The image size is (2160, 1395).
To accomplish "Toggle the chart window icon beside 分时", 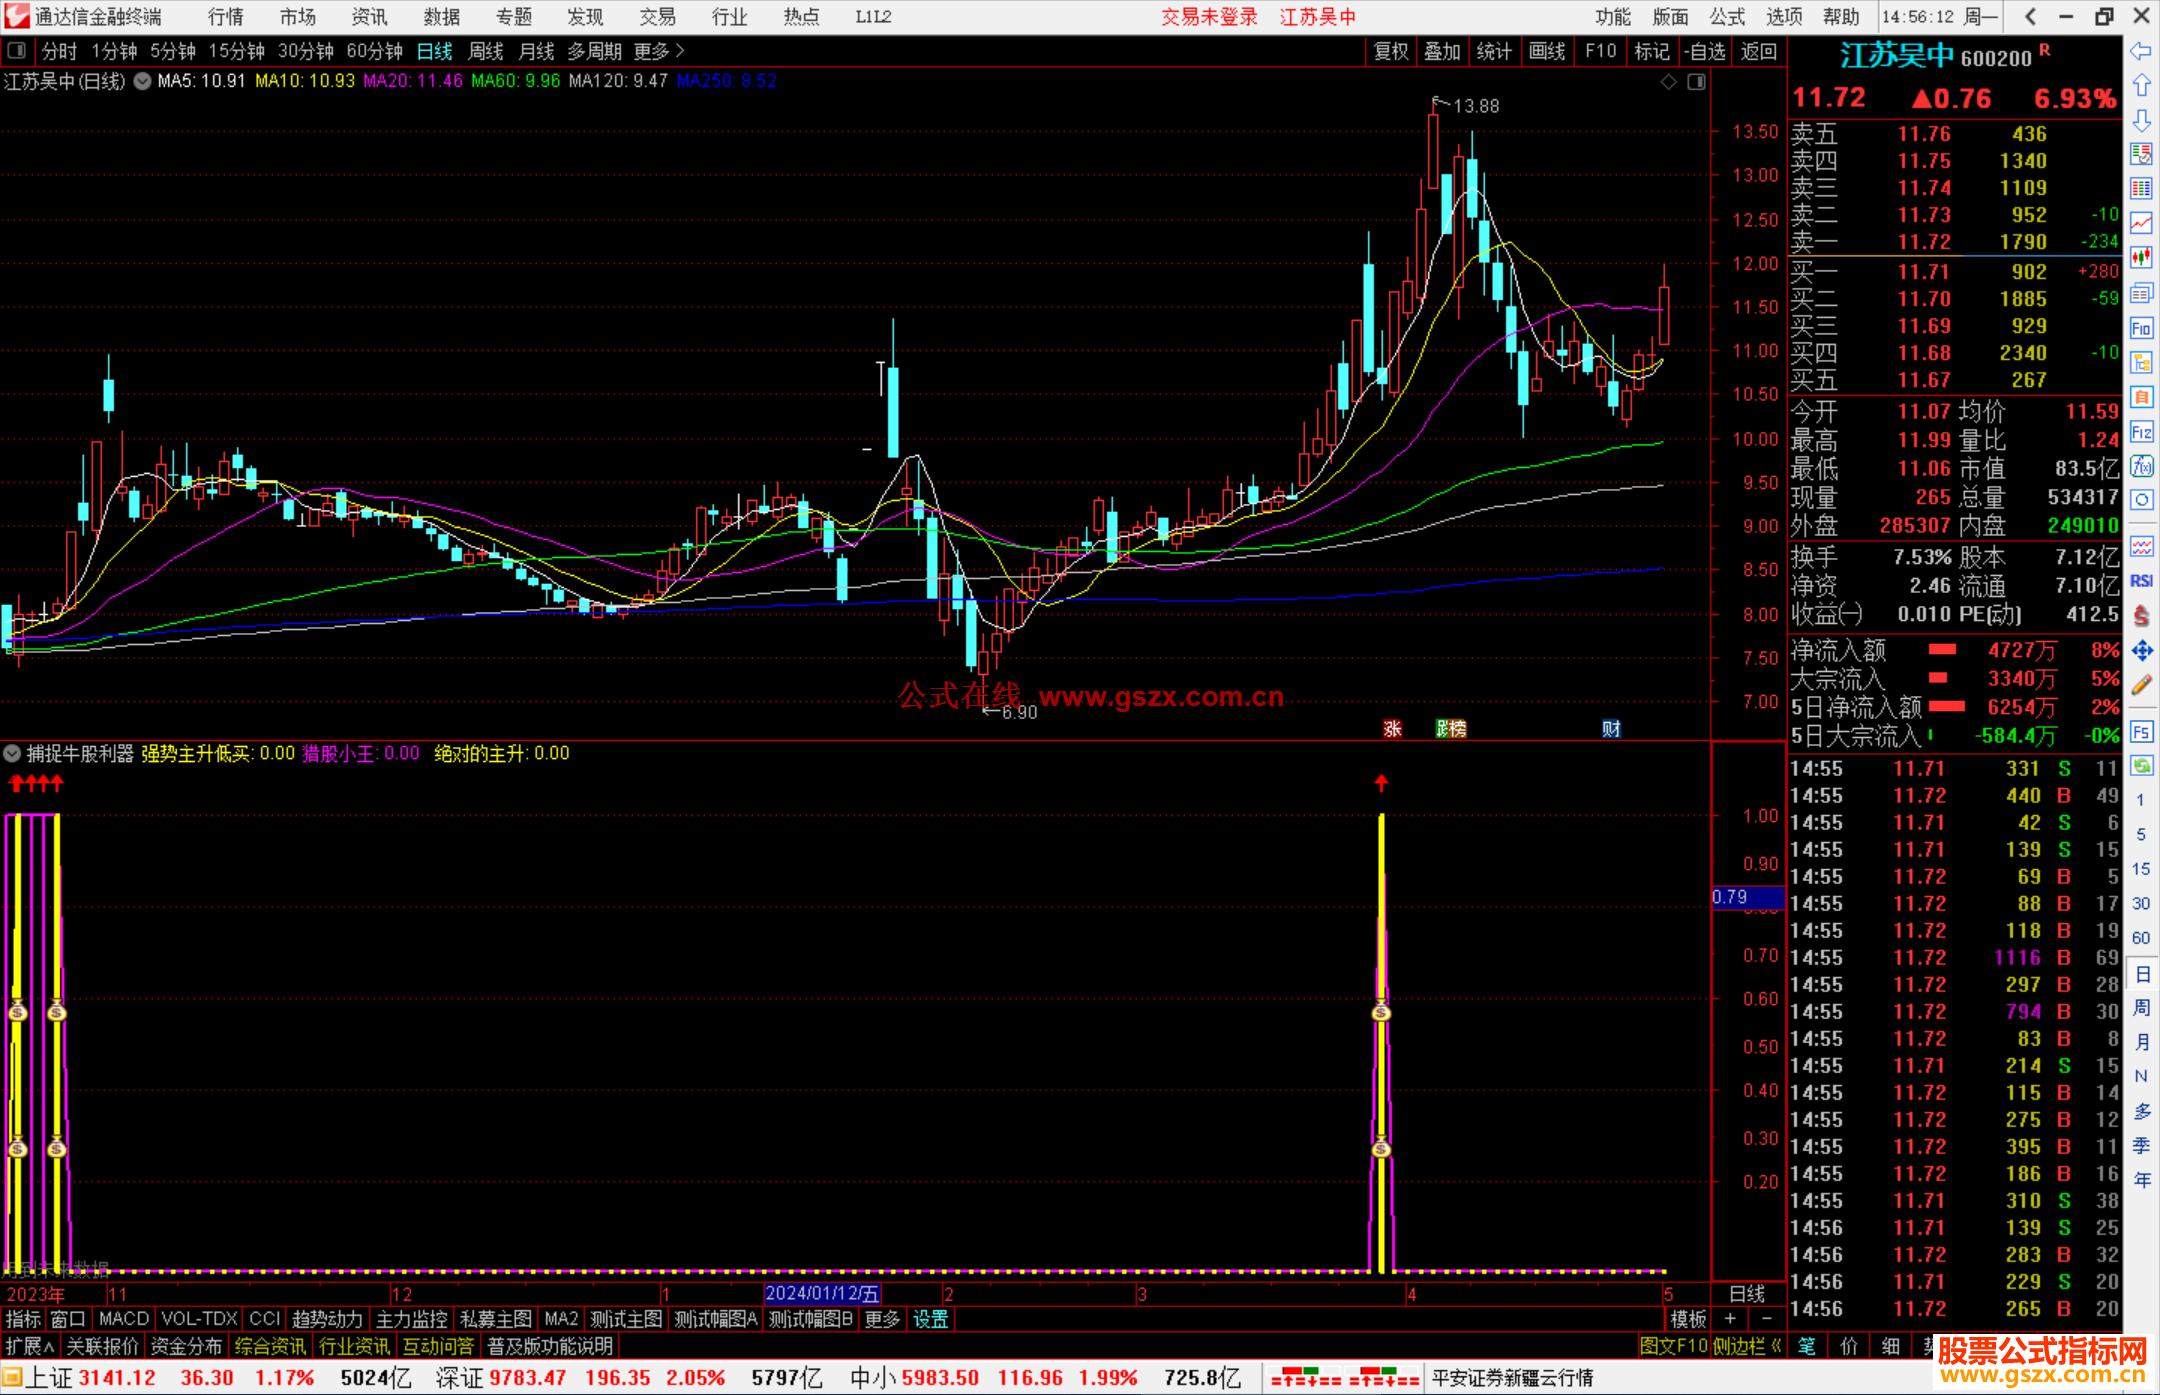I will coord(17,50).
